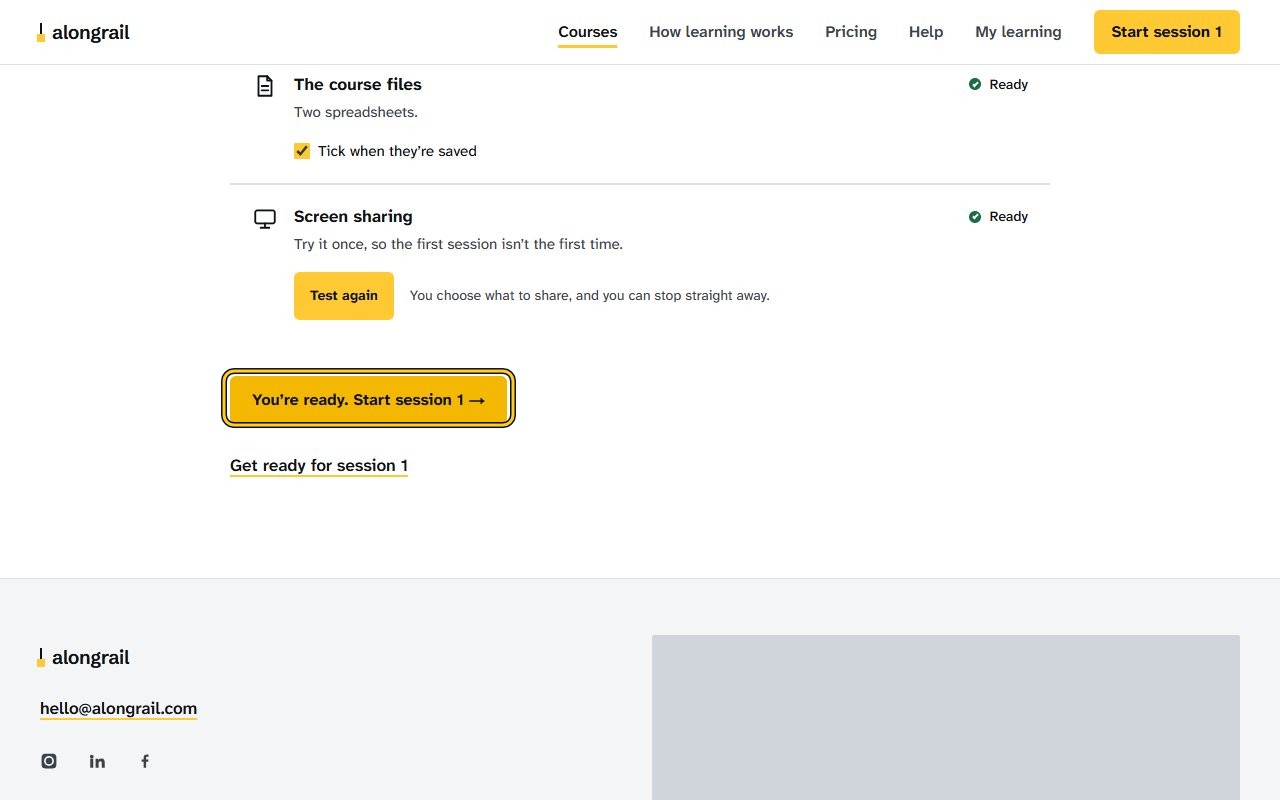Click the header Start session 1 button
This screenshot has height=800, width=1280.
click(1167, 32)
